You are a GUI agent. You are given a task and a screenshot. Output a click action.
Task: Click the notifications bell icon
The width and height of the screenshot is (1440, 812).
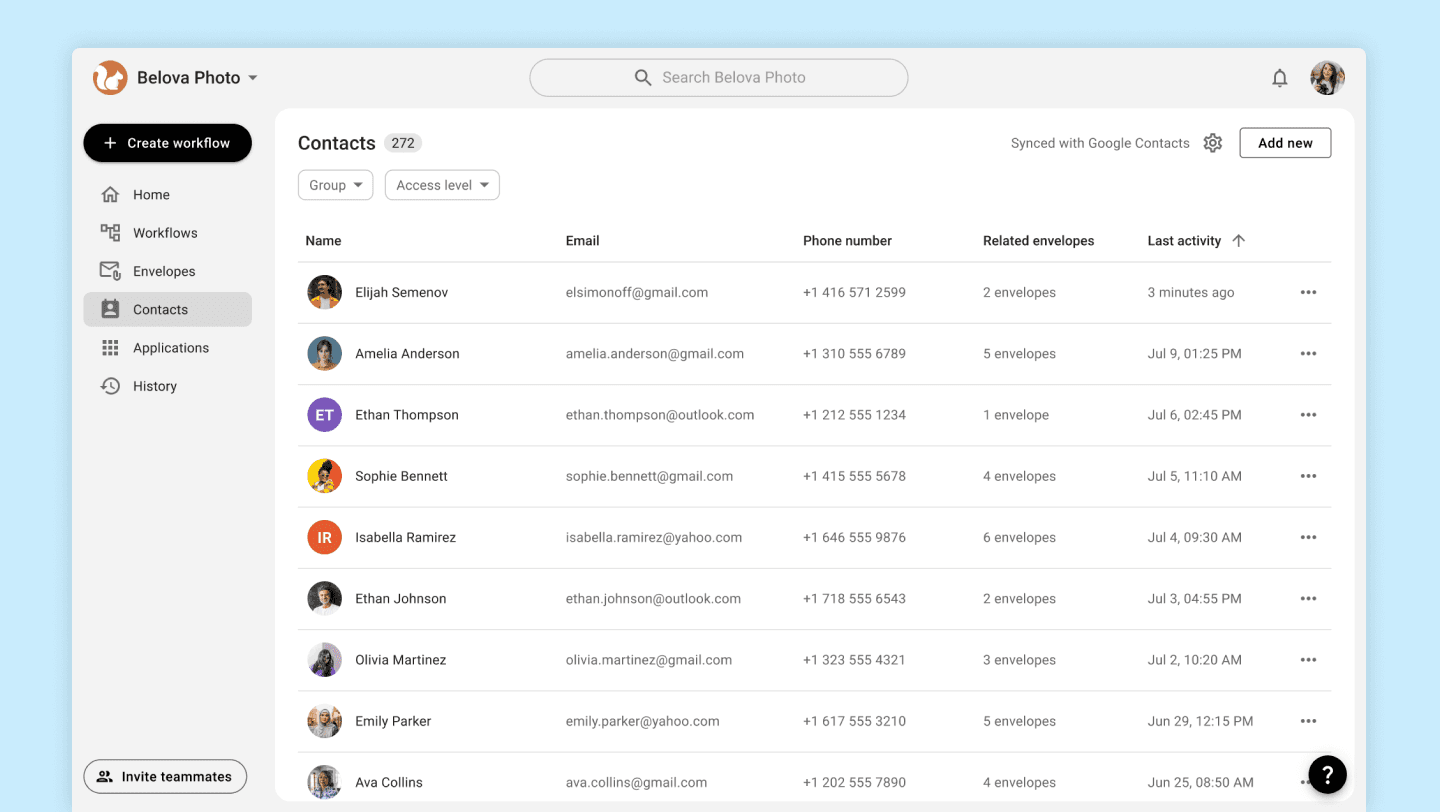pos(1279,78)
